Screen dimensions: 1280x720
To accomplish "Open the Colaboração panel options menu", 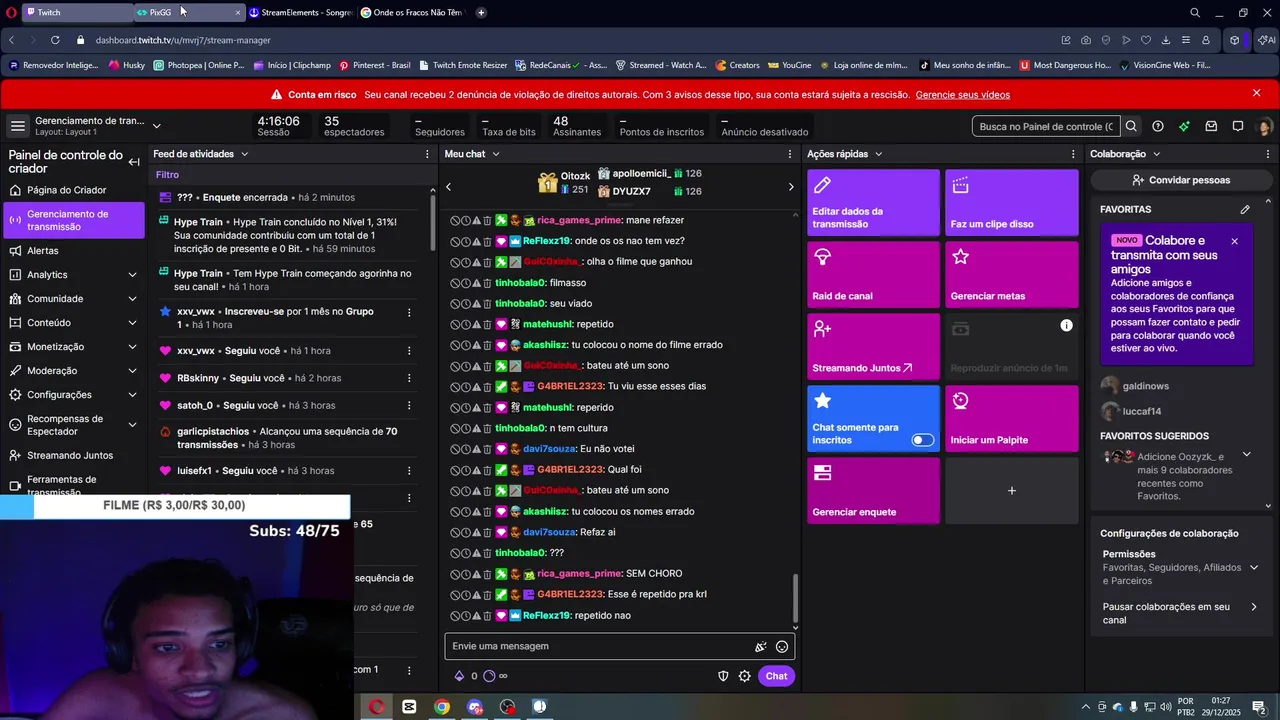I will click(1269, 154).
